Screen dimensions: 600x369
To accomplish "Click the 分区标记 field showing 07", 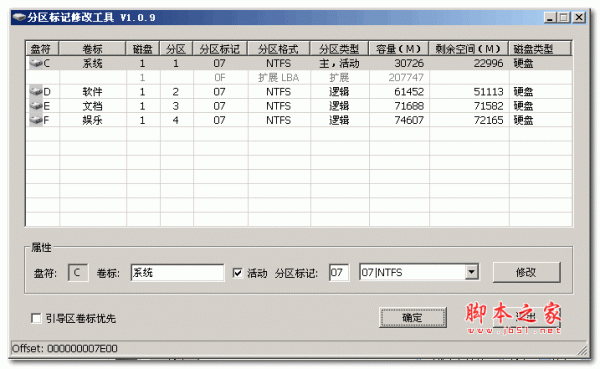I will tap(339, 273).
